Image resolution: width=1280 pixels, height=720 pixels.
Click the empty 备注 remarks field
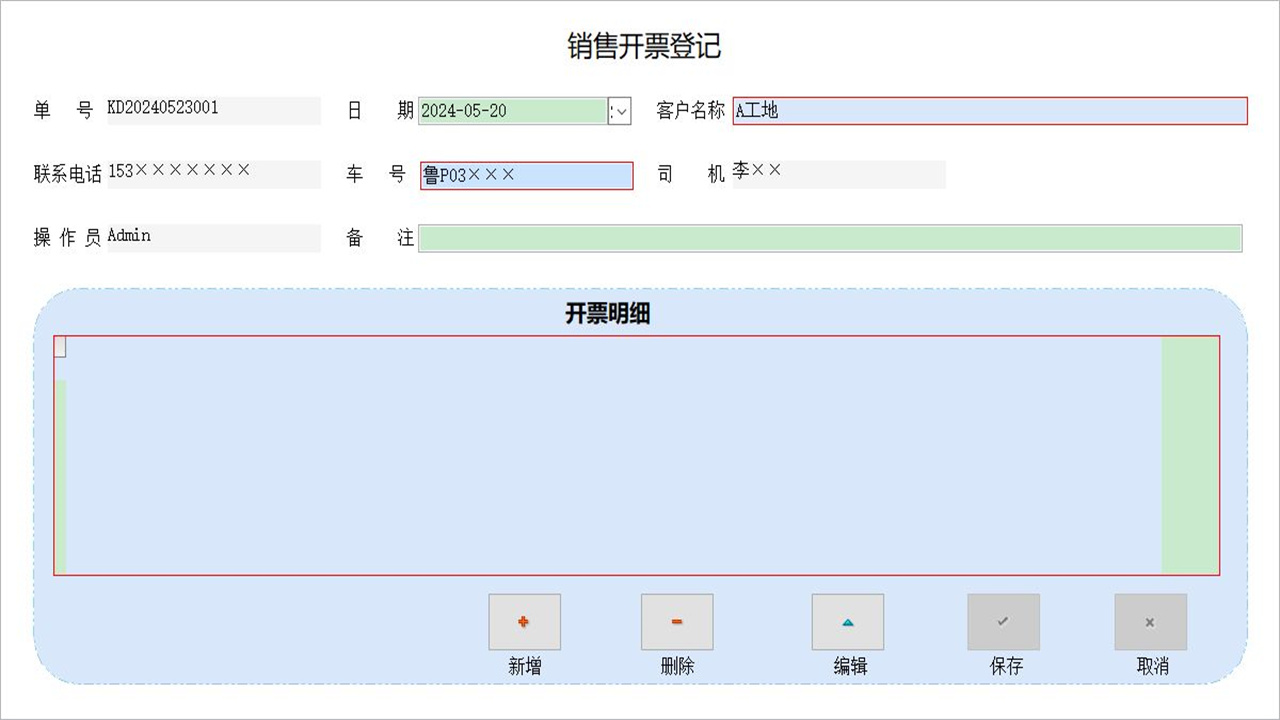click(x=830, y=239)
